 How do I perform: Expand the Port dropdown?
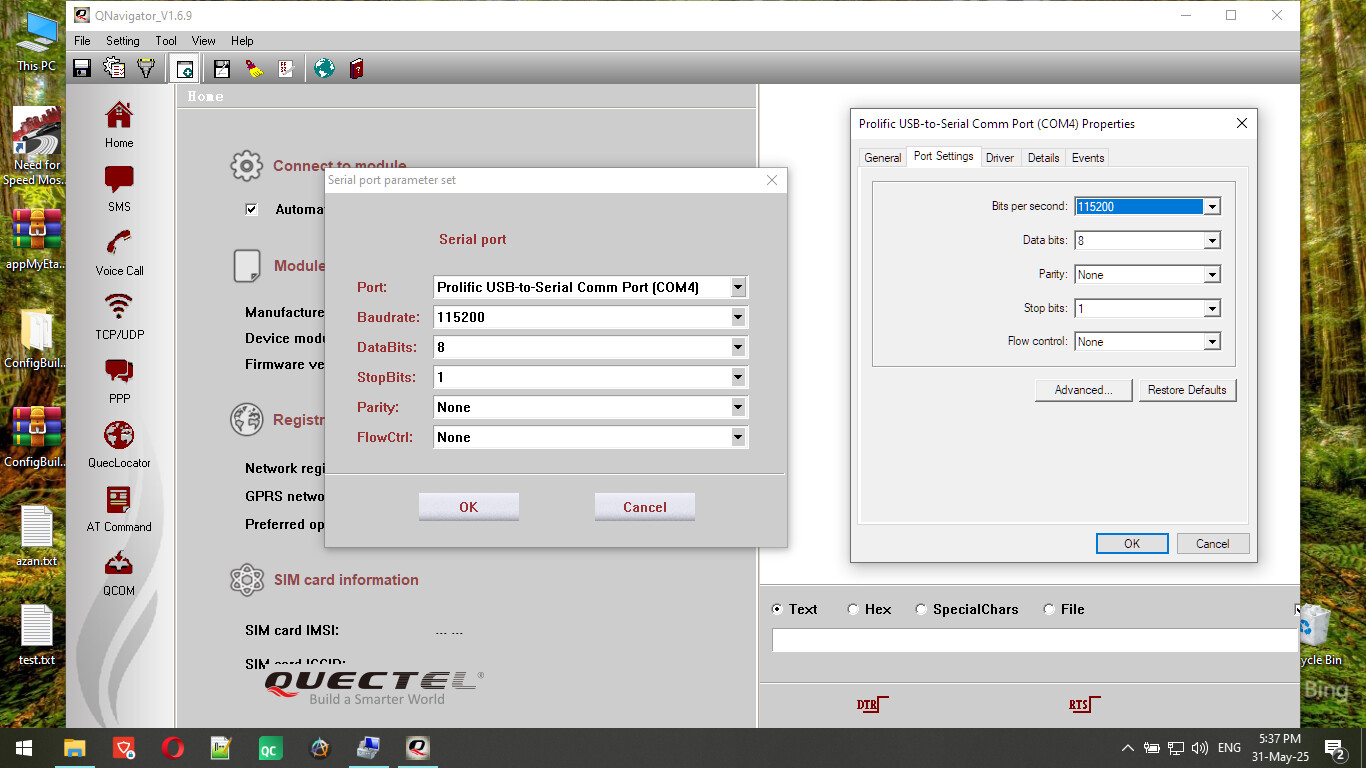(x=738, y=287)
